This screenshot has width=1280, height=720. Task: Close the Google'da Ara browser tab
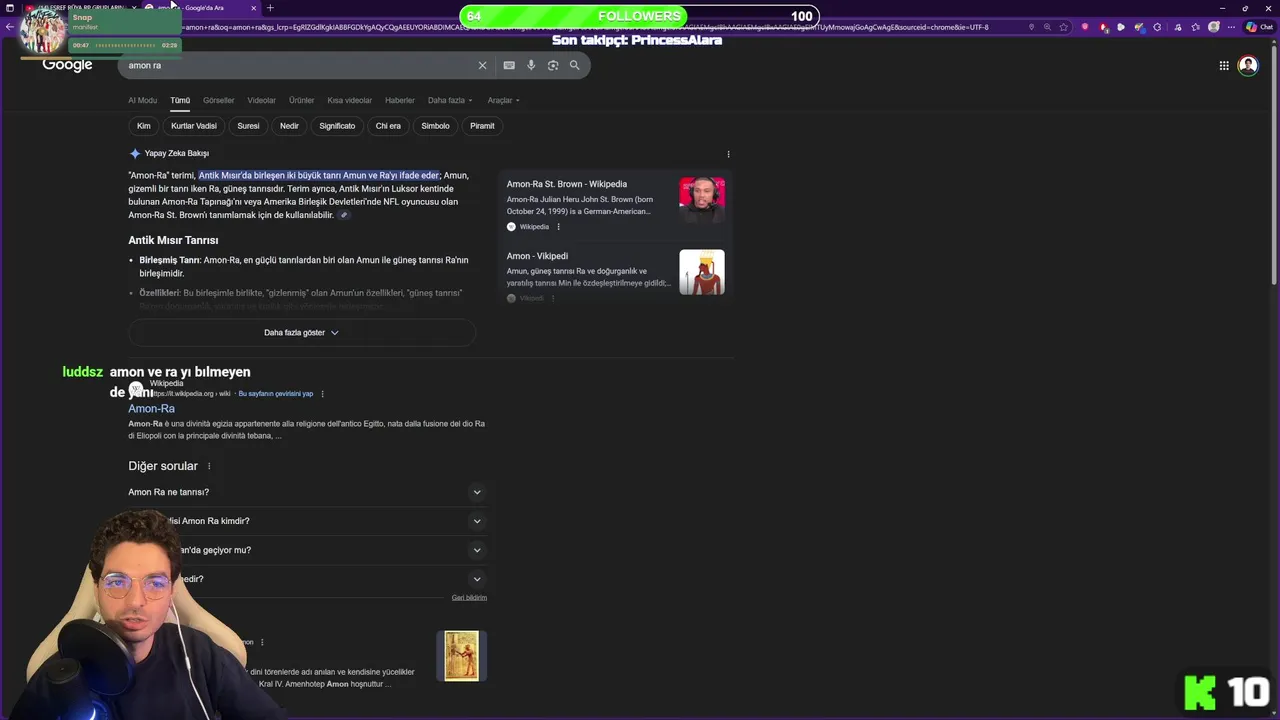pos(254,8)
